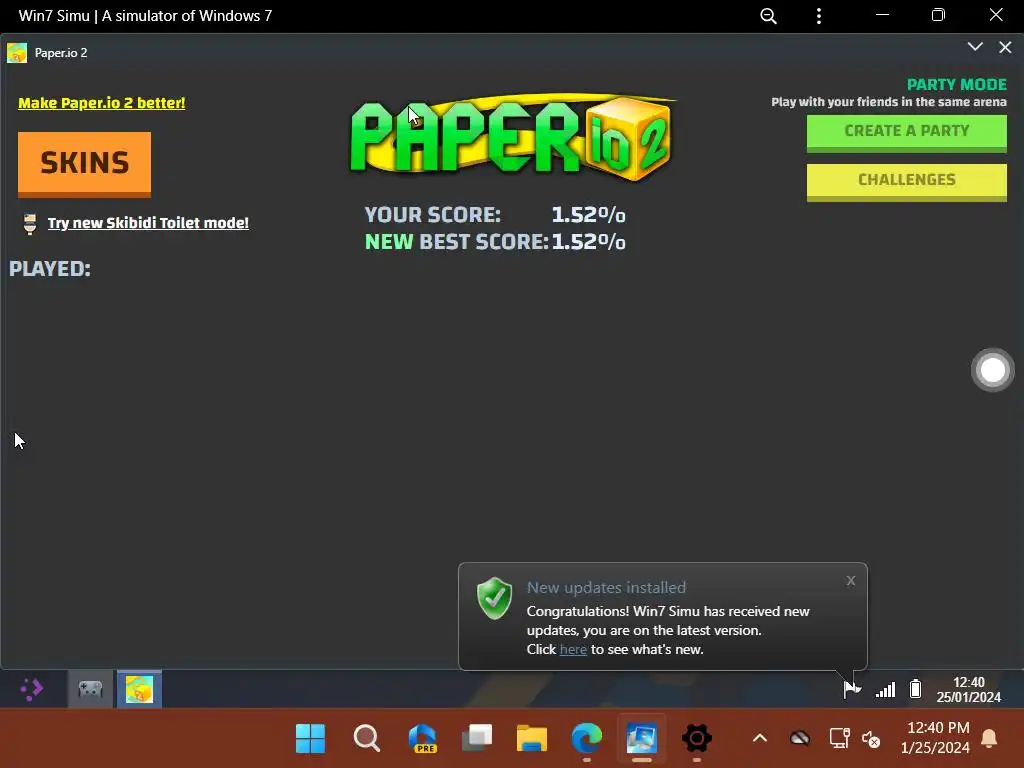1024x768 pixels.
Task: Open the Windows 11 Start menu
Action: [310, 739]
